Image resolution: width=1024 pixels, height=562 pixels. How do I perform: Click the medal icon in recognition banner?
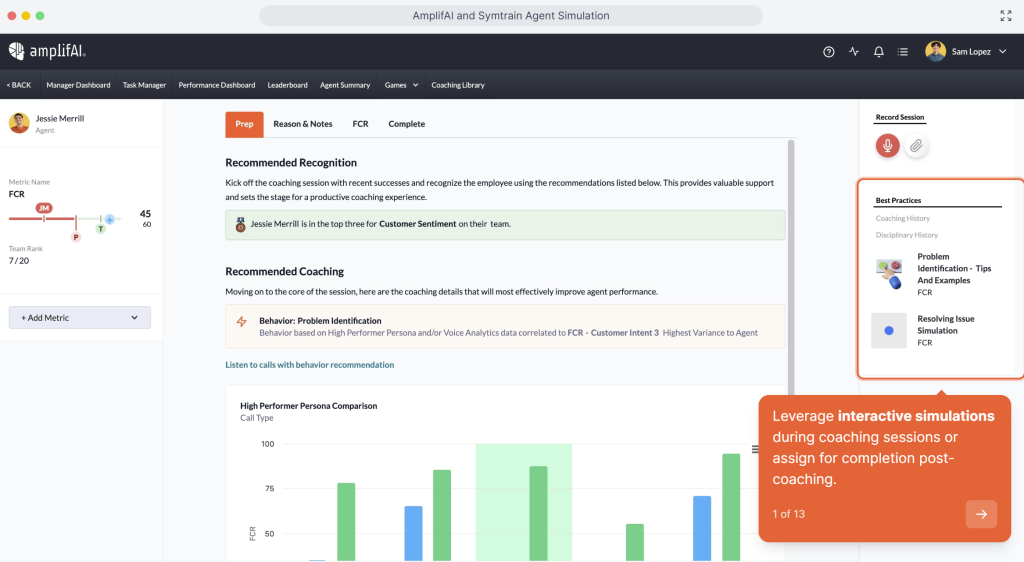point(240,225)
